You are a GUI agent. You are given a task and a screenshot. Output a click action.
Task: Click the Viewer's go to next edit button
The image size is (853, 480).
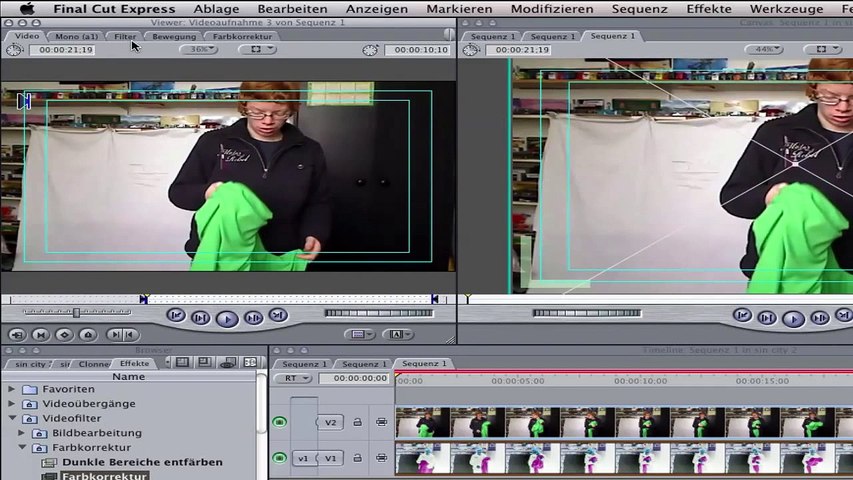(277, 317)
